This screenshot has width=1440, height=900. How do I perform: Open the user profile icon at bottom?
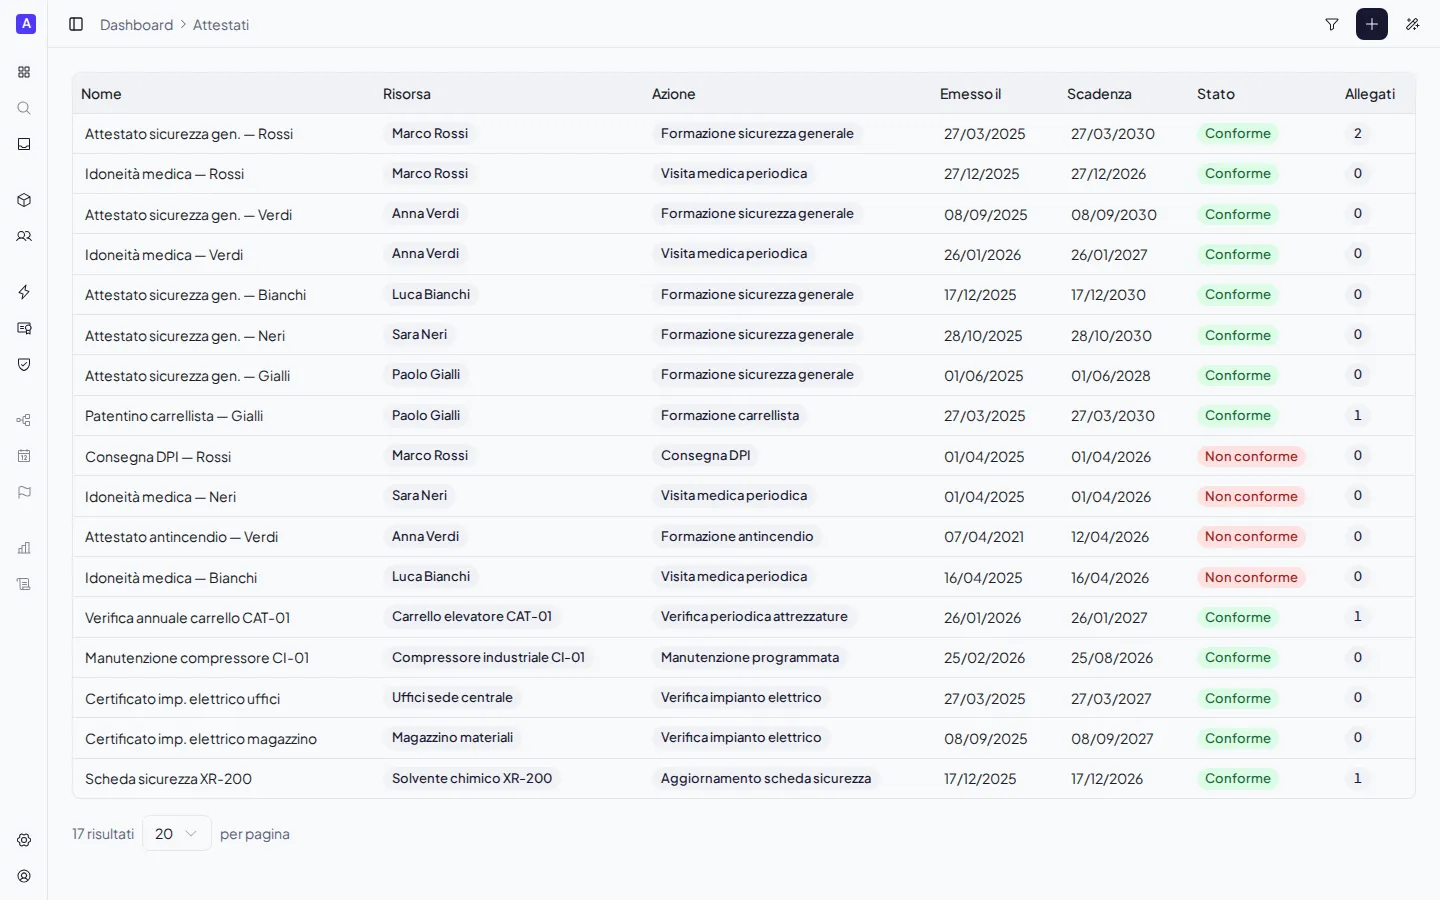(24, 876)
